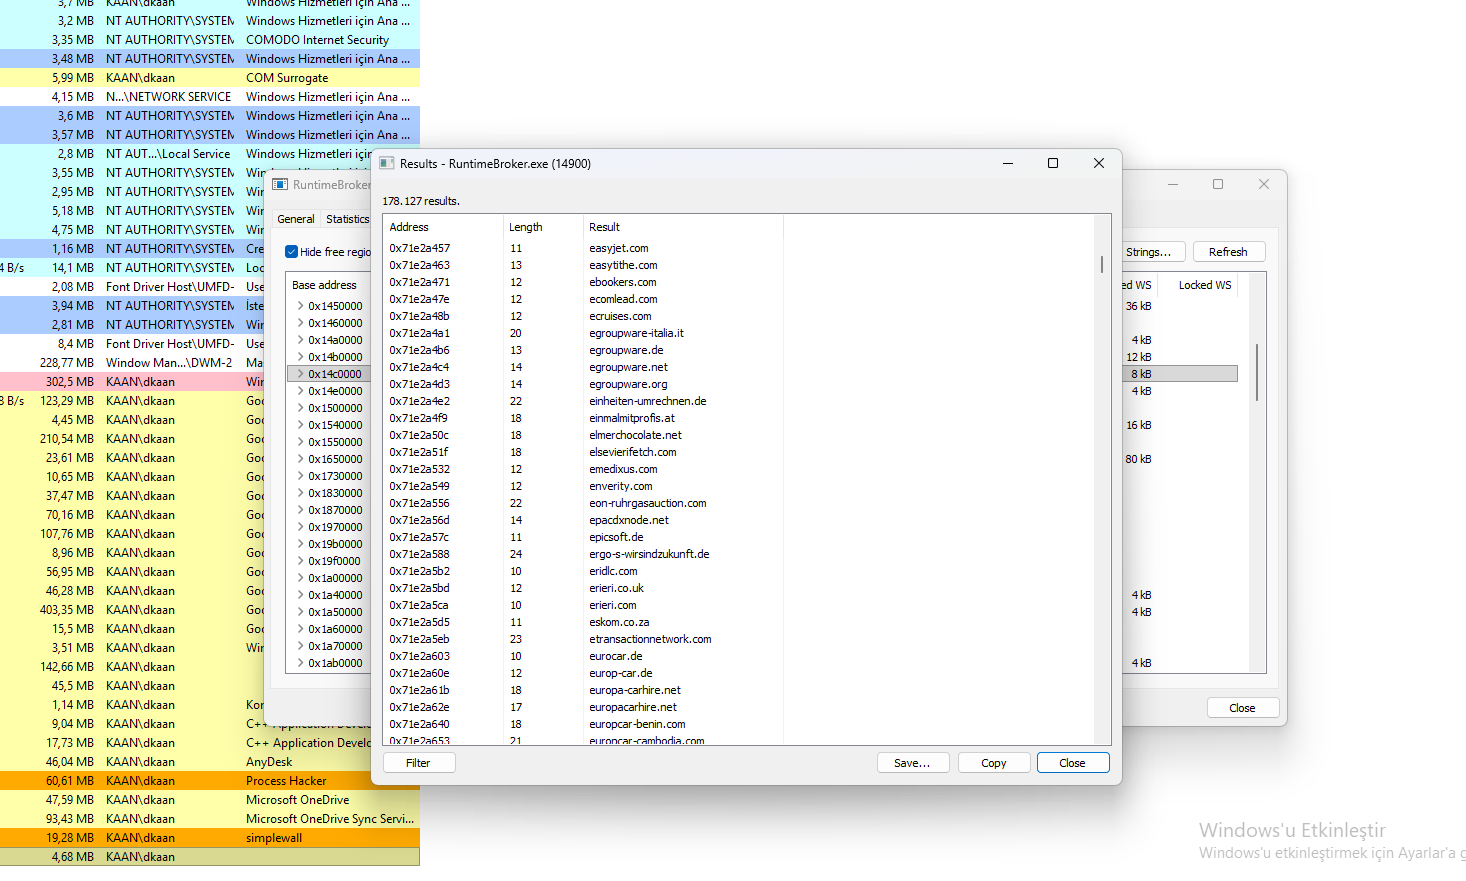Click Close in the properties window
1466x881 pixels.
tap(1242, 708)
